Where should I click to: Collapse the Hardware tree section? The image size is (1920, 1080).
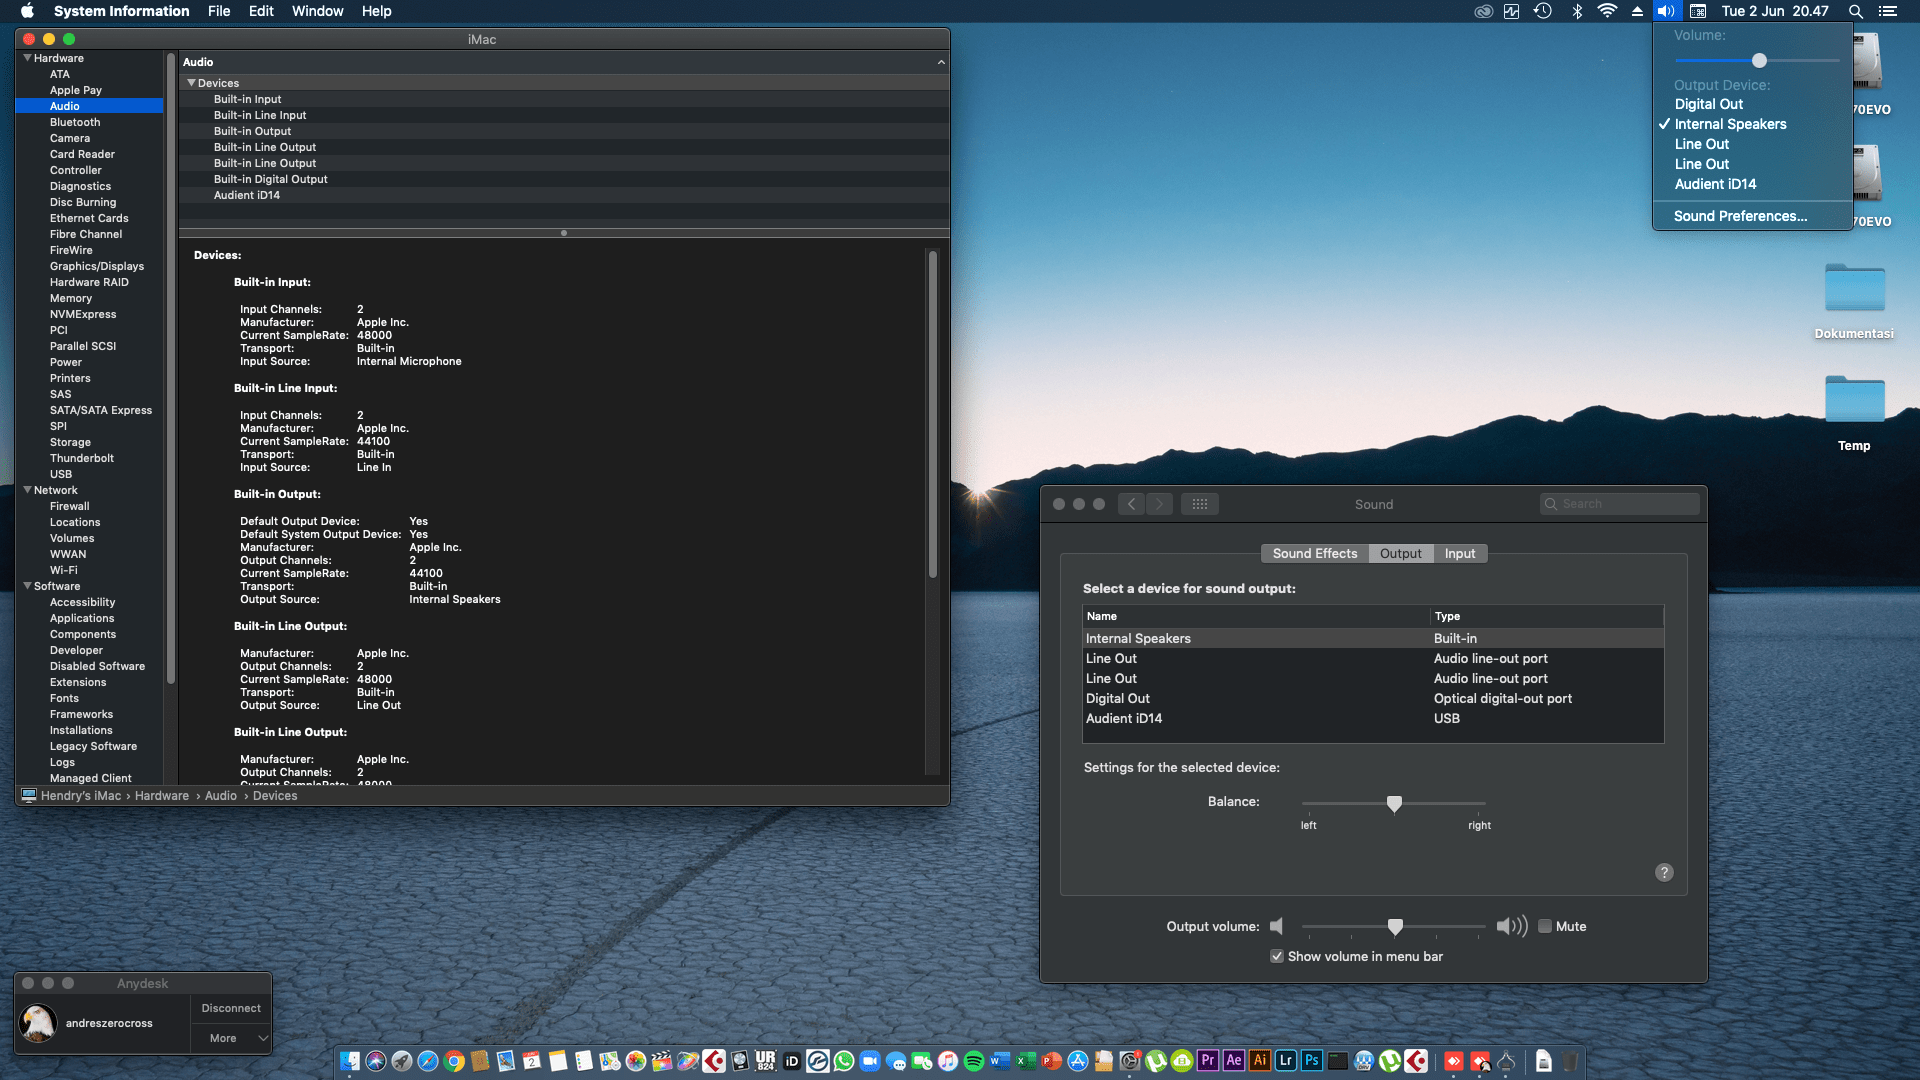(27, 58)
